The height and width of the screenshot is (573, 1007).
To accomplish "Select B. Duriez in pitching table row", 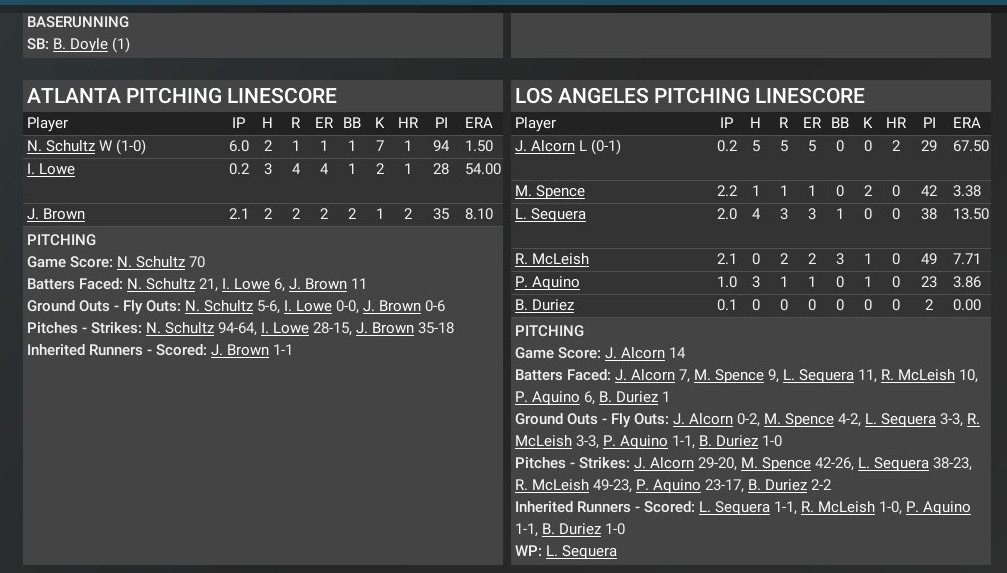I will coord(545,305).
